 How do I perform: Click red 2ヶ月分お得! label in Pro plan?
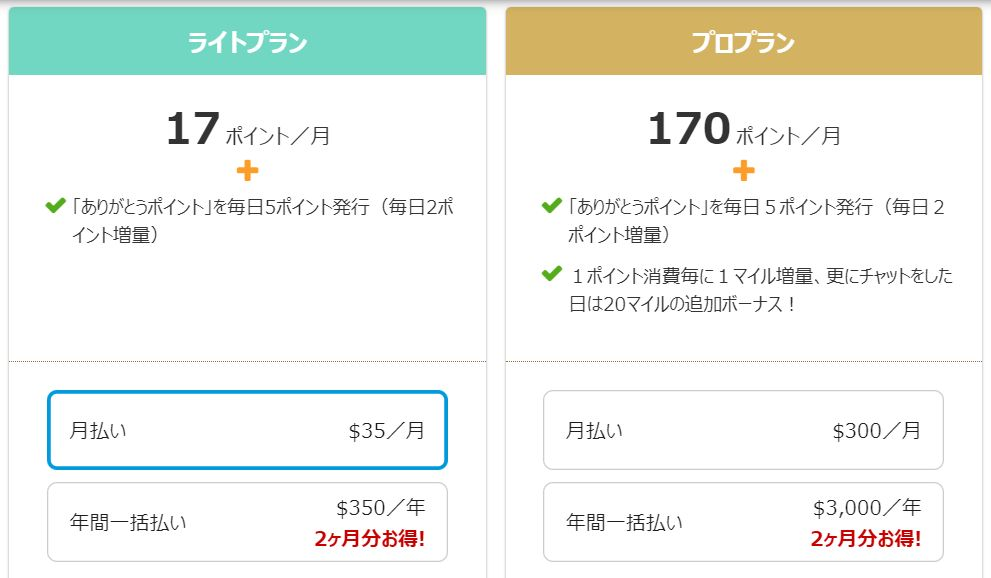pyautogui.click(x=866, y=539)
